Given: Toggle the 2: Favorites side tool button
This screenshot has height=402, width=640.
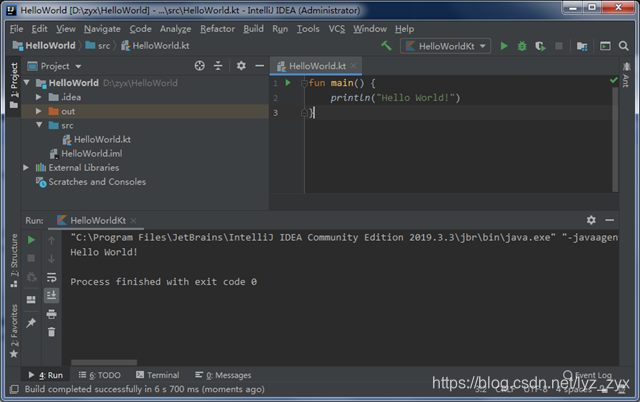Looking at the screenshot, I should coord(14,331).
